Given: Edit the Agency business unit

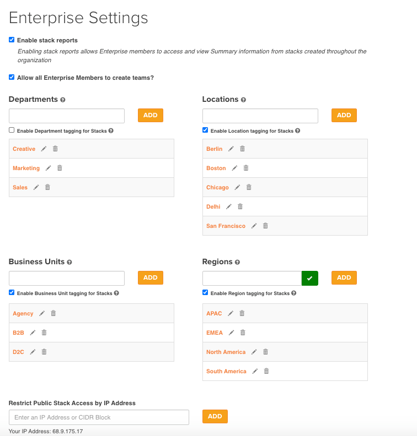Looking at the screenshot, I should click(x=42, y=313).
